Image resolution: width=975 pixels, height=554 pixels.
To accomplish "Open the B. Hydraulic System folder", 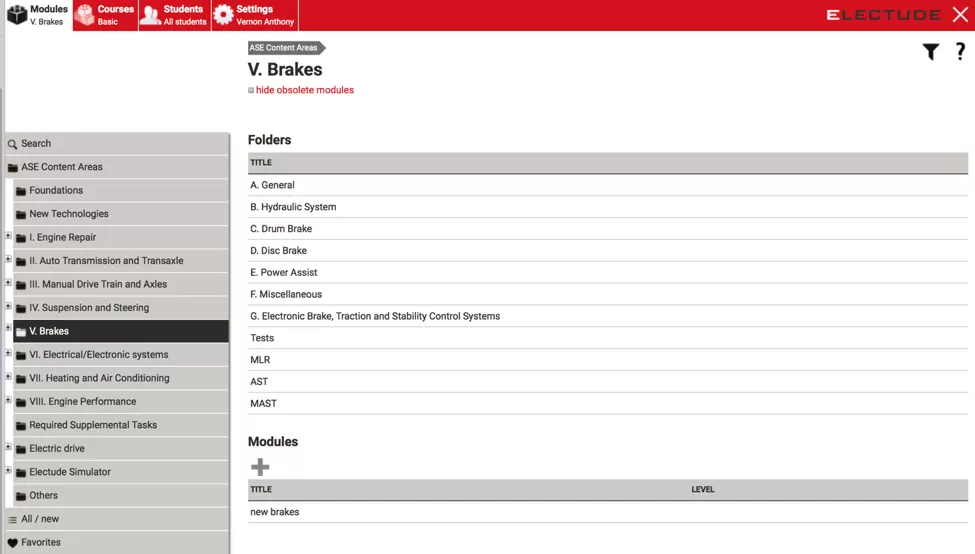I will point(293,207).
